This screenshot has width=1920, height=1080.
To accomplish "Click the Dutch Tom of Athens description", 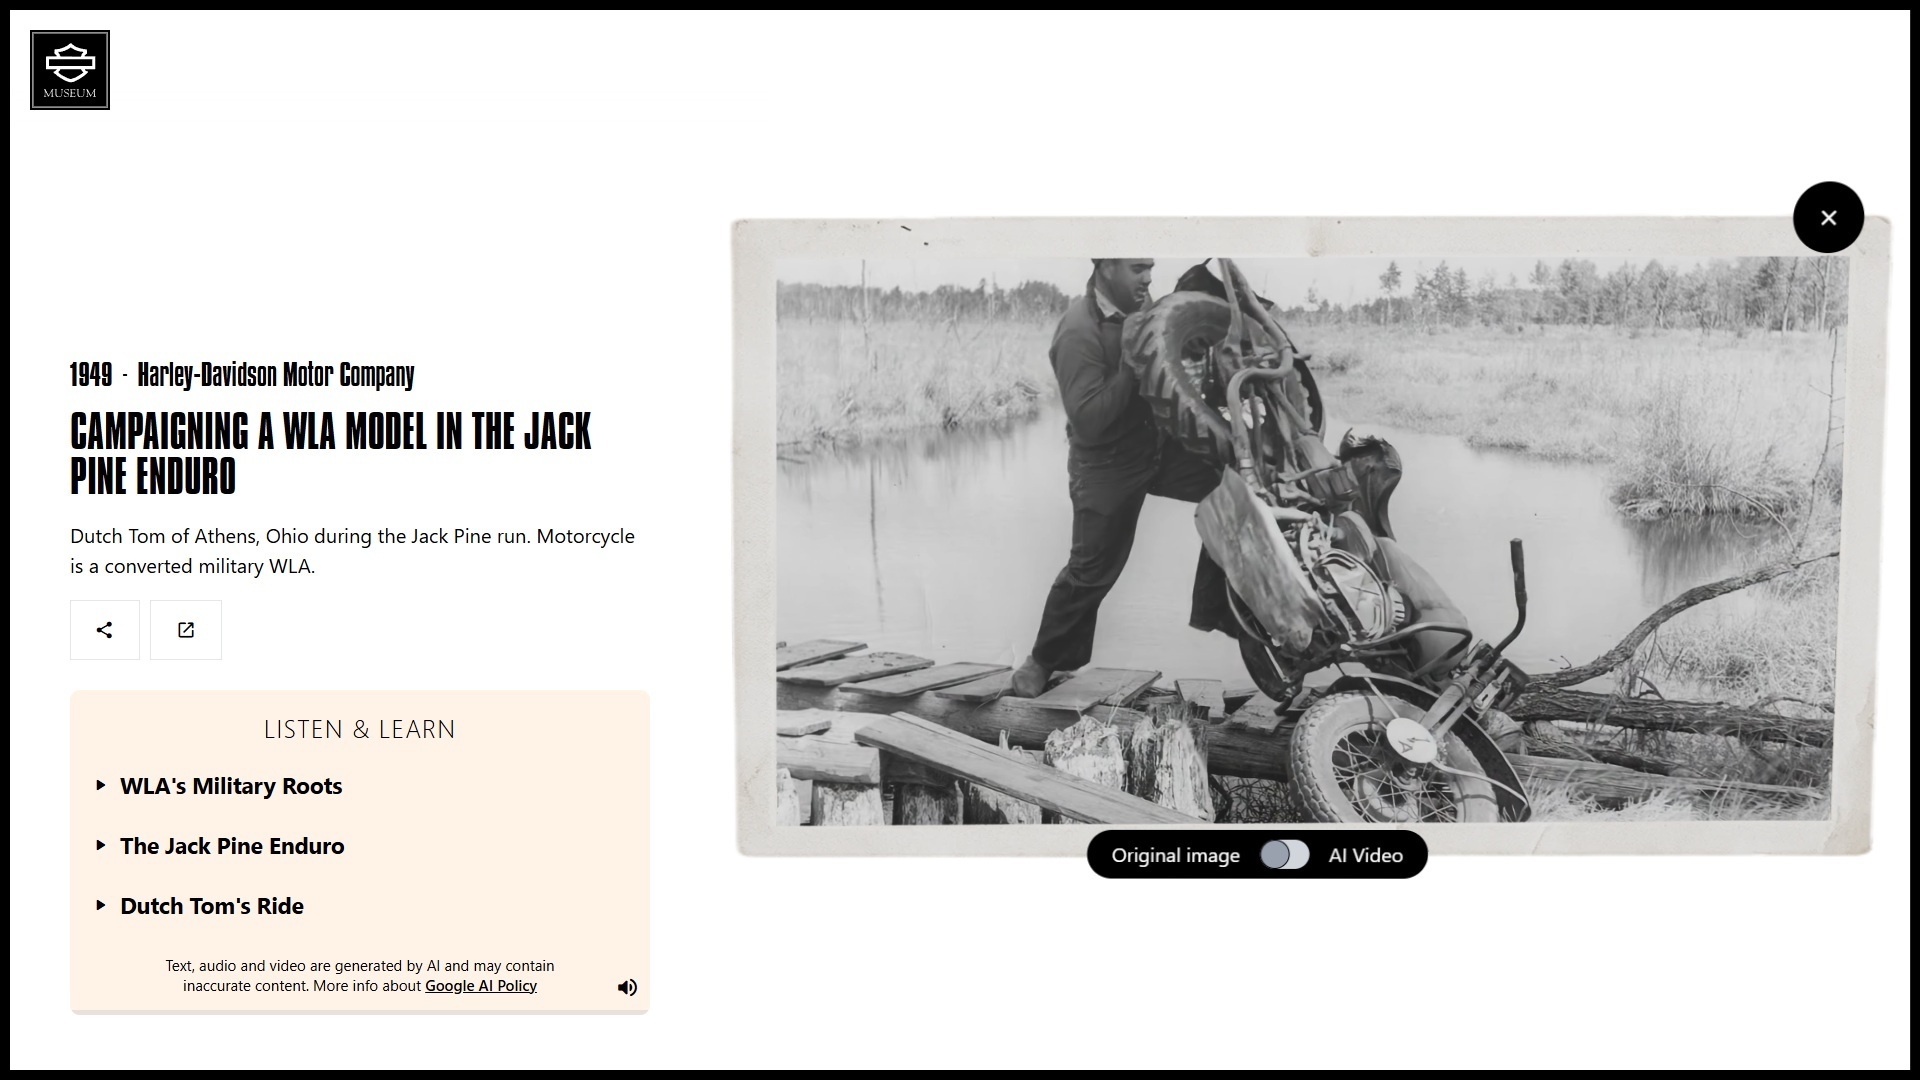I will coord(352,551).
